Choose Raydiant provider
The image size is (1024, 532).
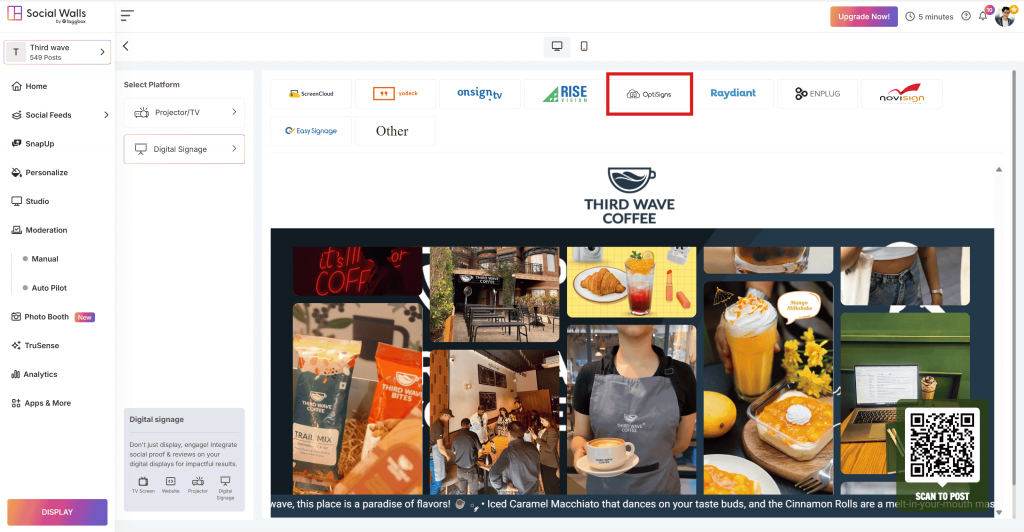733,94
